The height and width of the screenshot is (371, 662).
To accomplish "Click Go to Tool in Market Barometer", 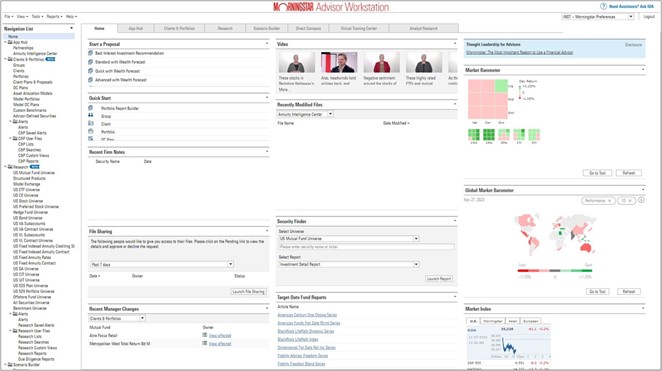I will [597, 173].
